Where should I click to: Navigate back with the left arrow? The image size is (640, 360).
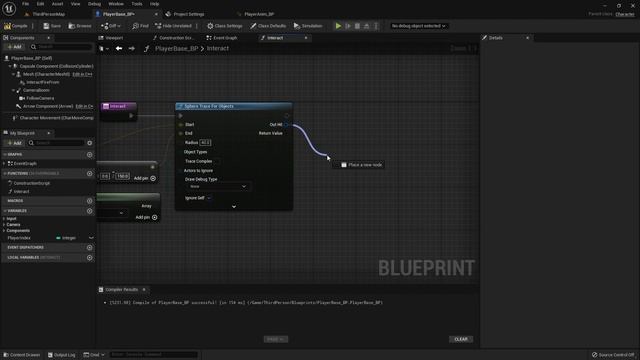click(119, 49)
